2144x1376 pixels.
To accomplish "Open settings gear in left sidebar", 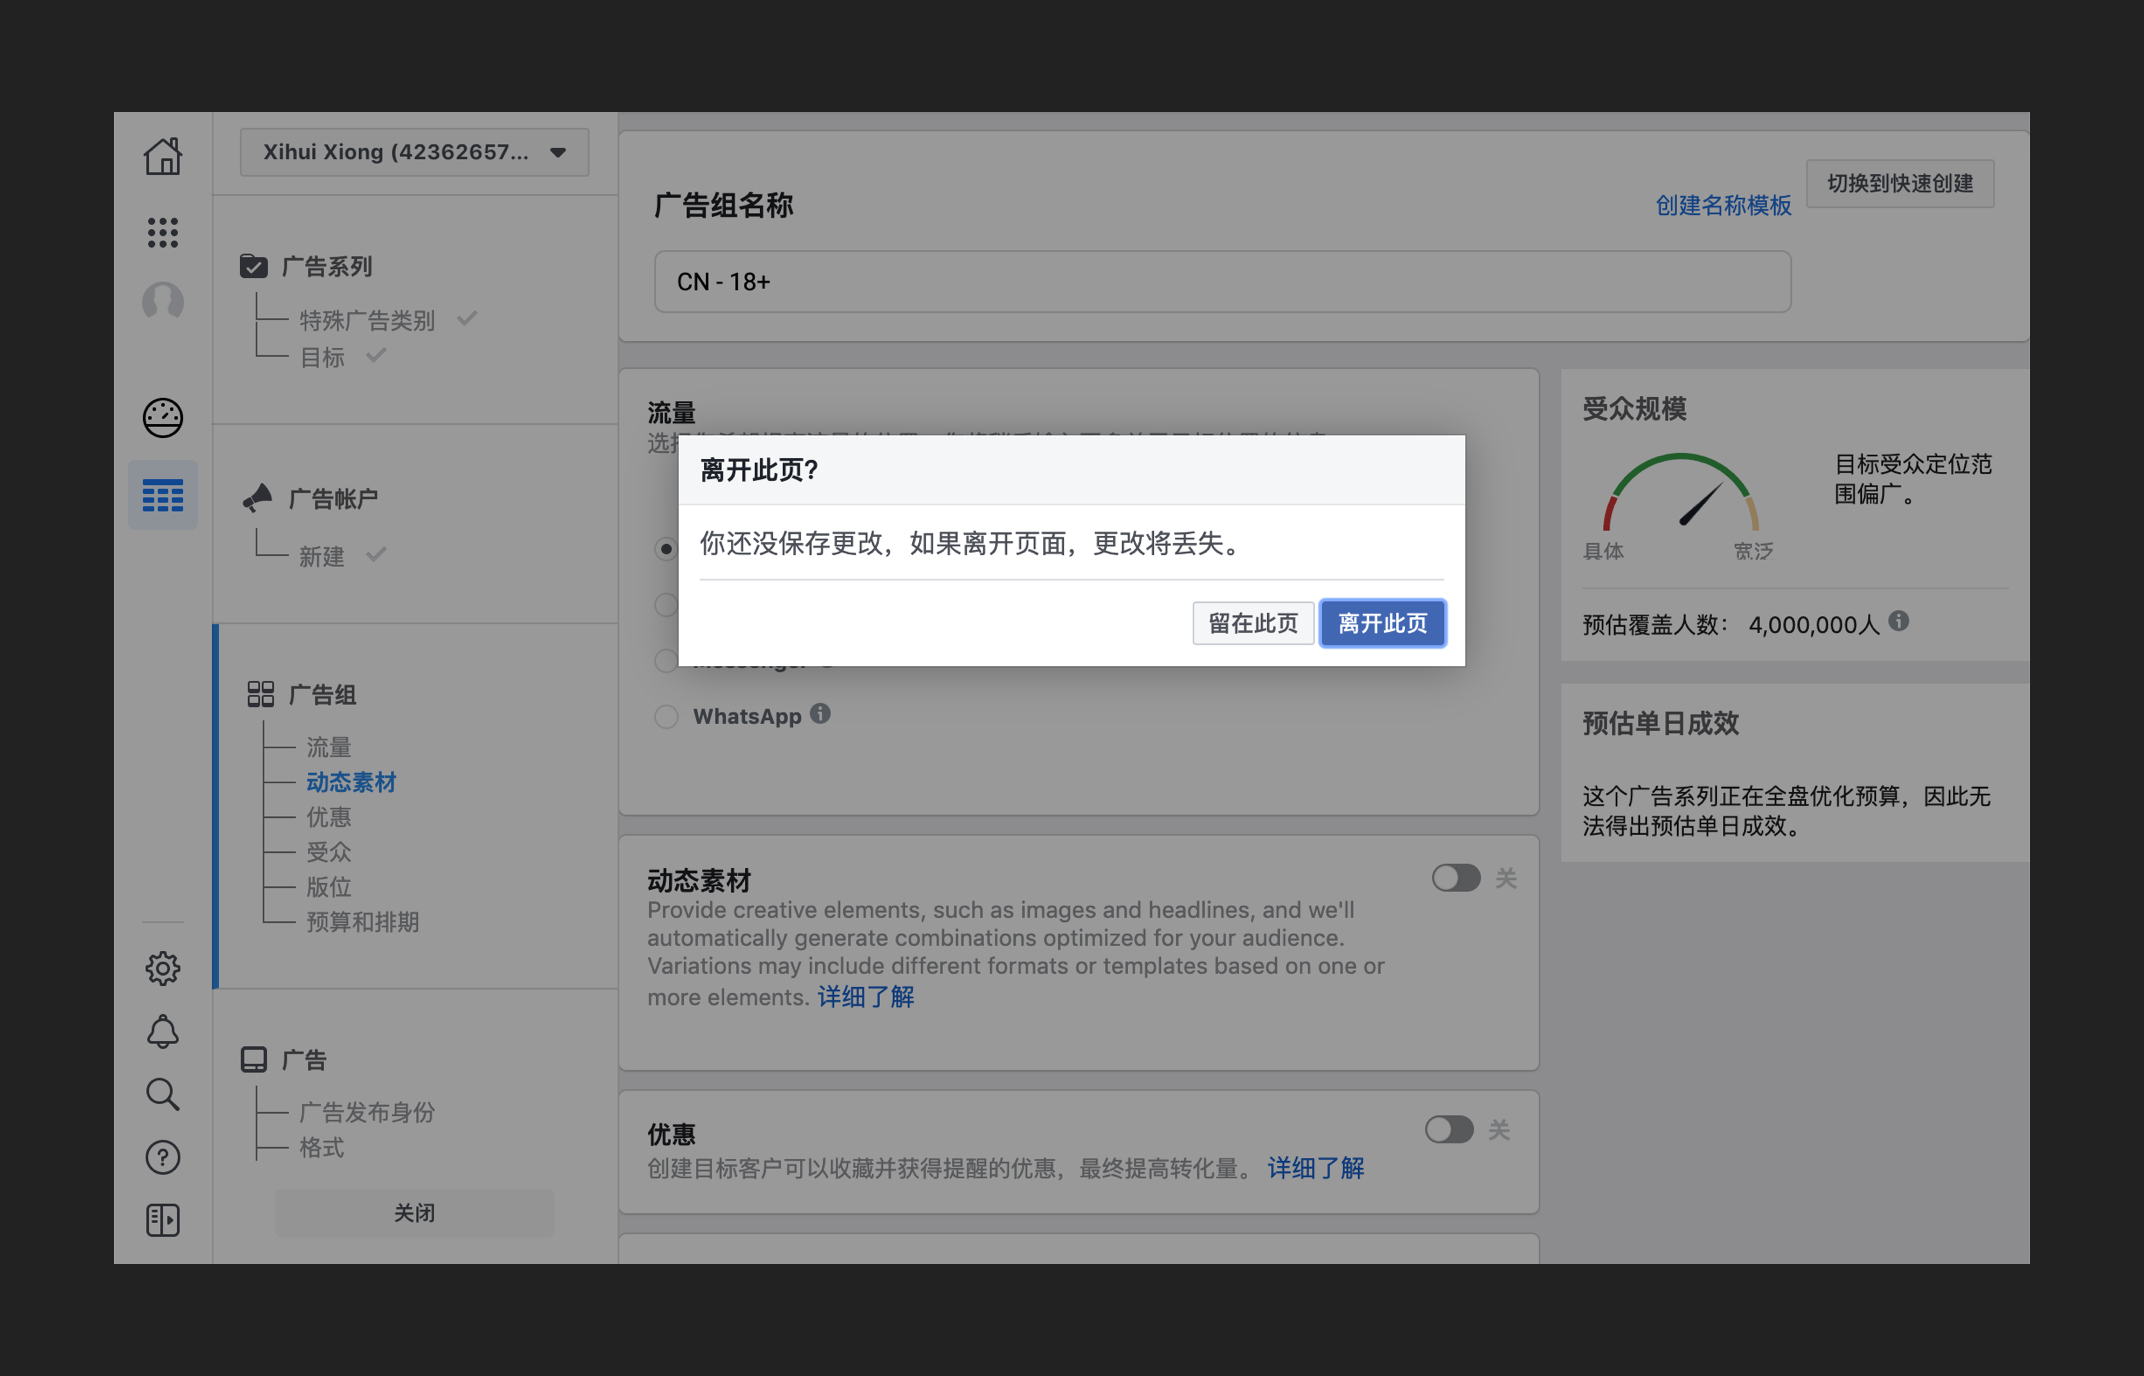I will 163,968.
